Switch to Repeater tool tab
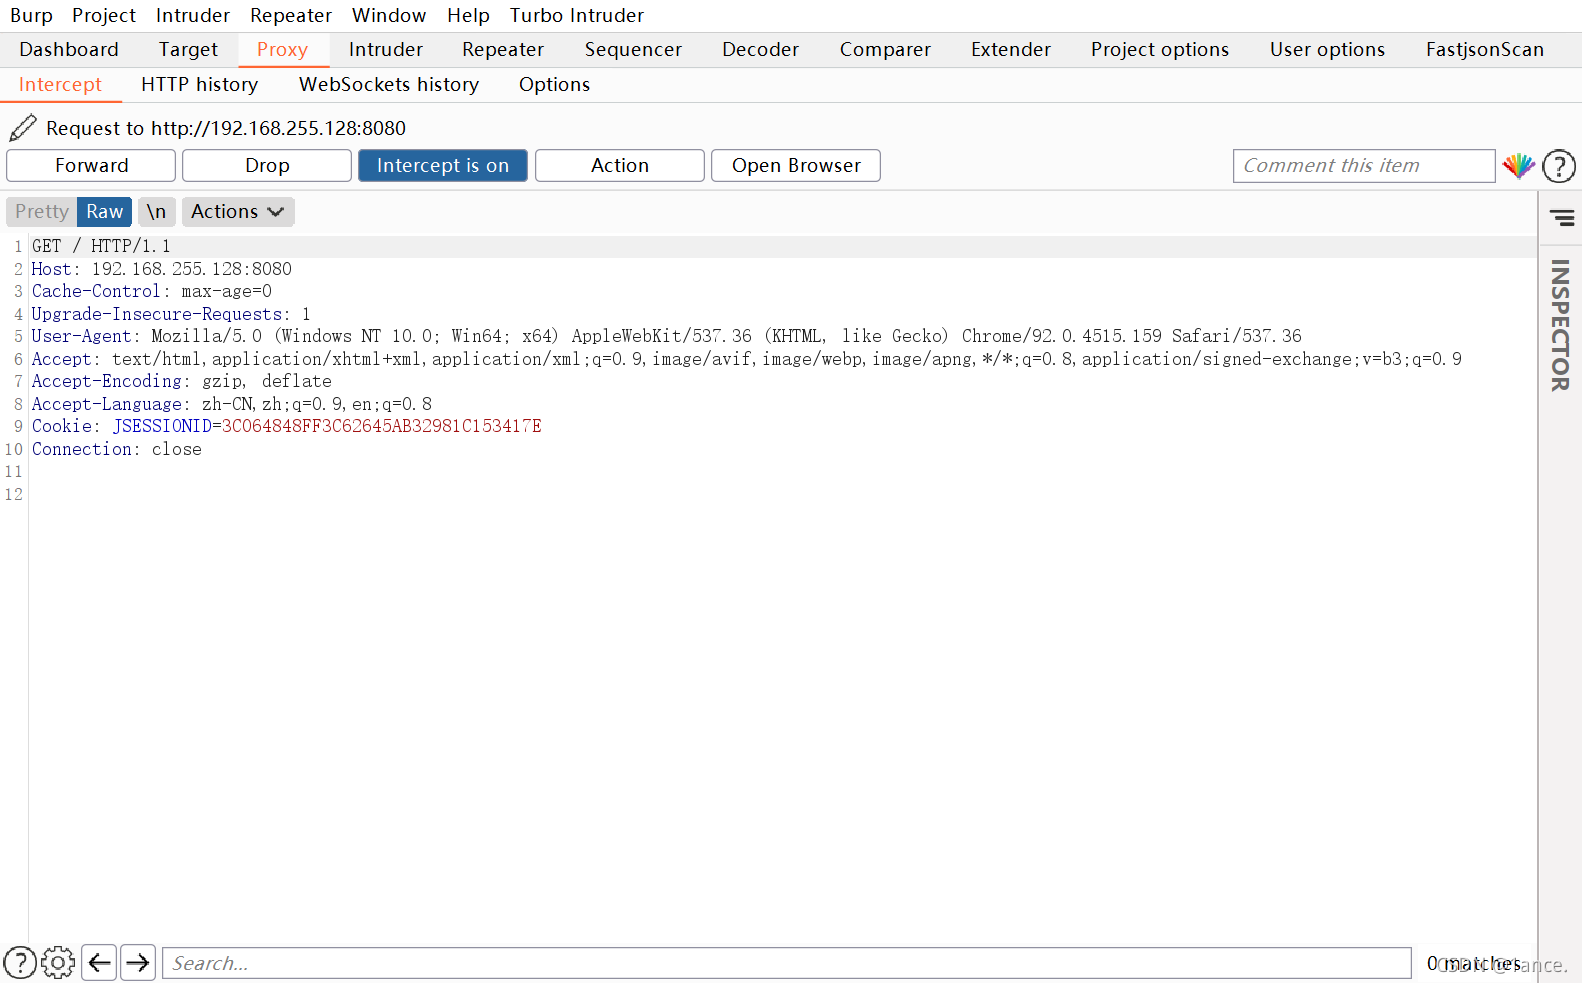Viewport: 1582px width, 983px height. click(x=503, y=50)
